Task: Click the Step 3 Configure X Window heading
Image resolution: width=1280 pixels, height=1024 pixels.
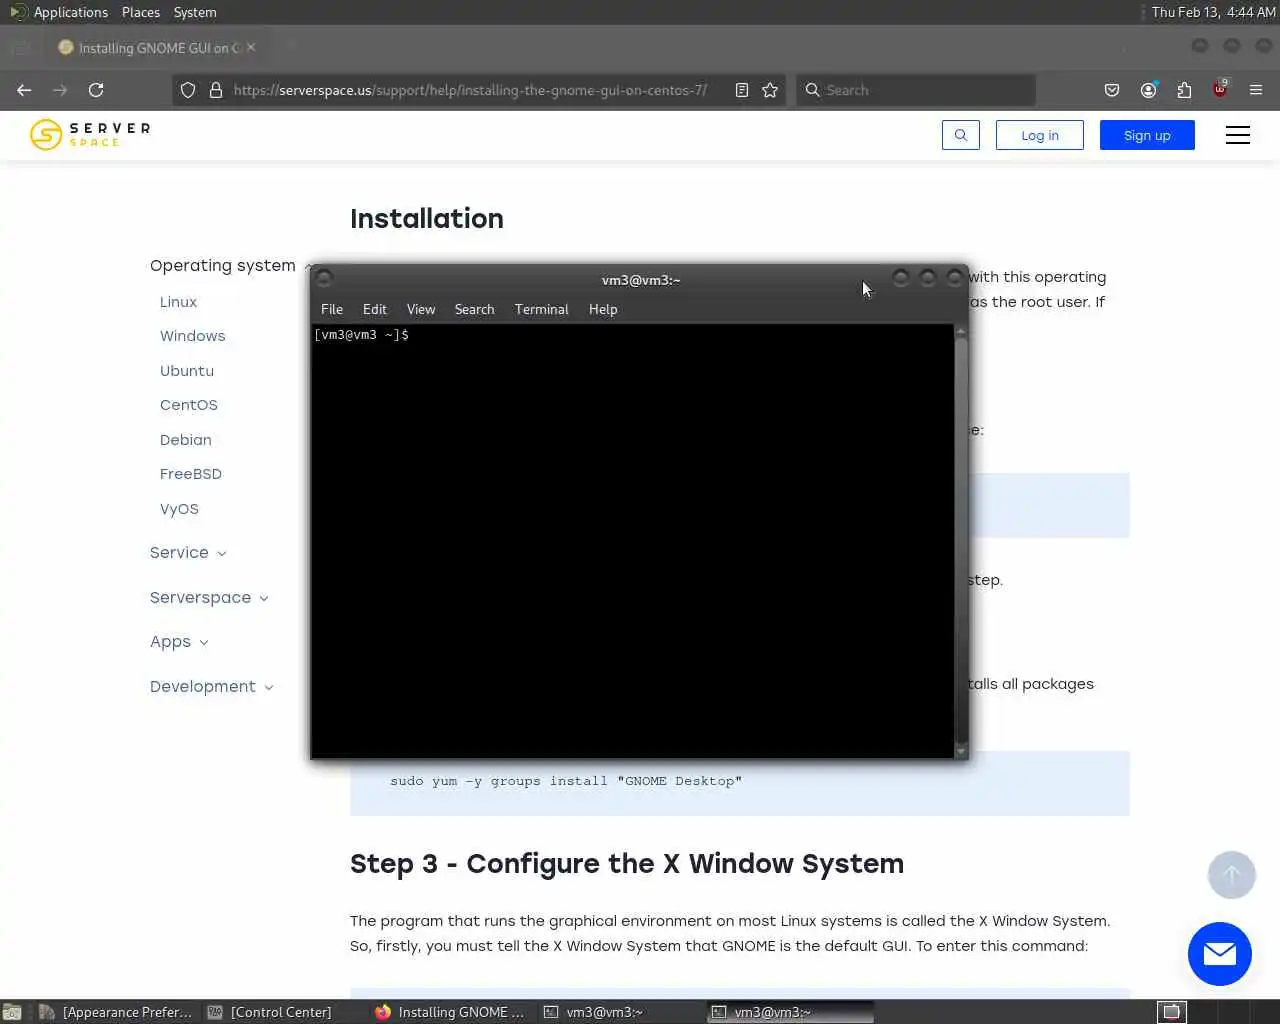Action: tap(627, 864)
